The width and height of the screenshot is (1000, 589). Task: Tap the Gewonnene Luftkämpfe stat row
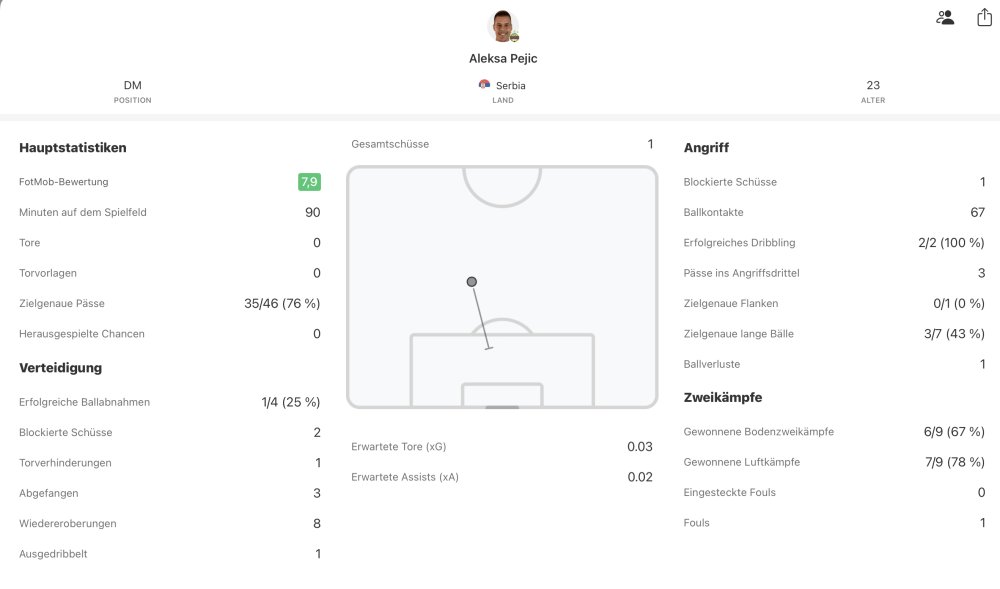[x=834, y=462]
